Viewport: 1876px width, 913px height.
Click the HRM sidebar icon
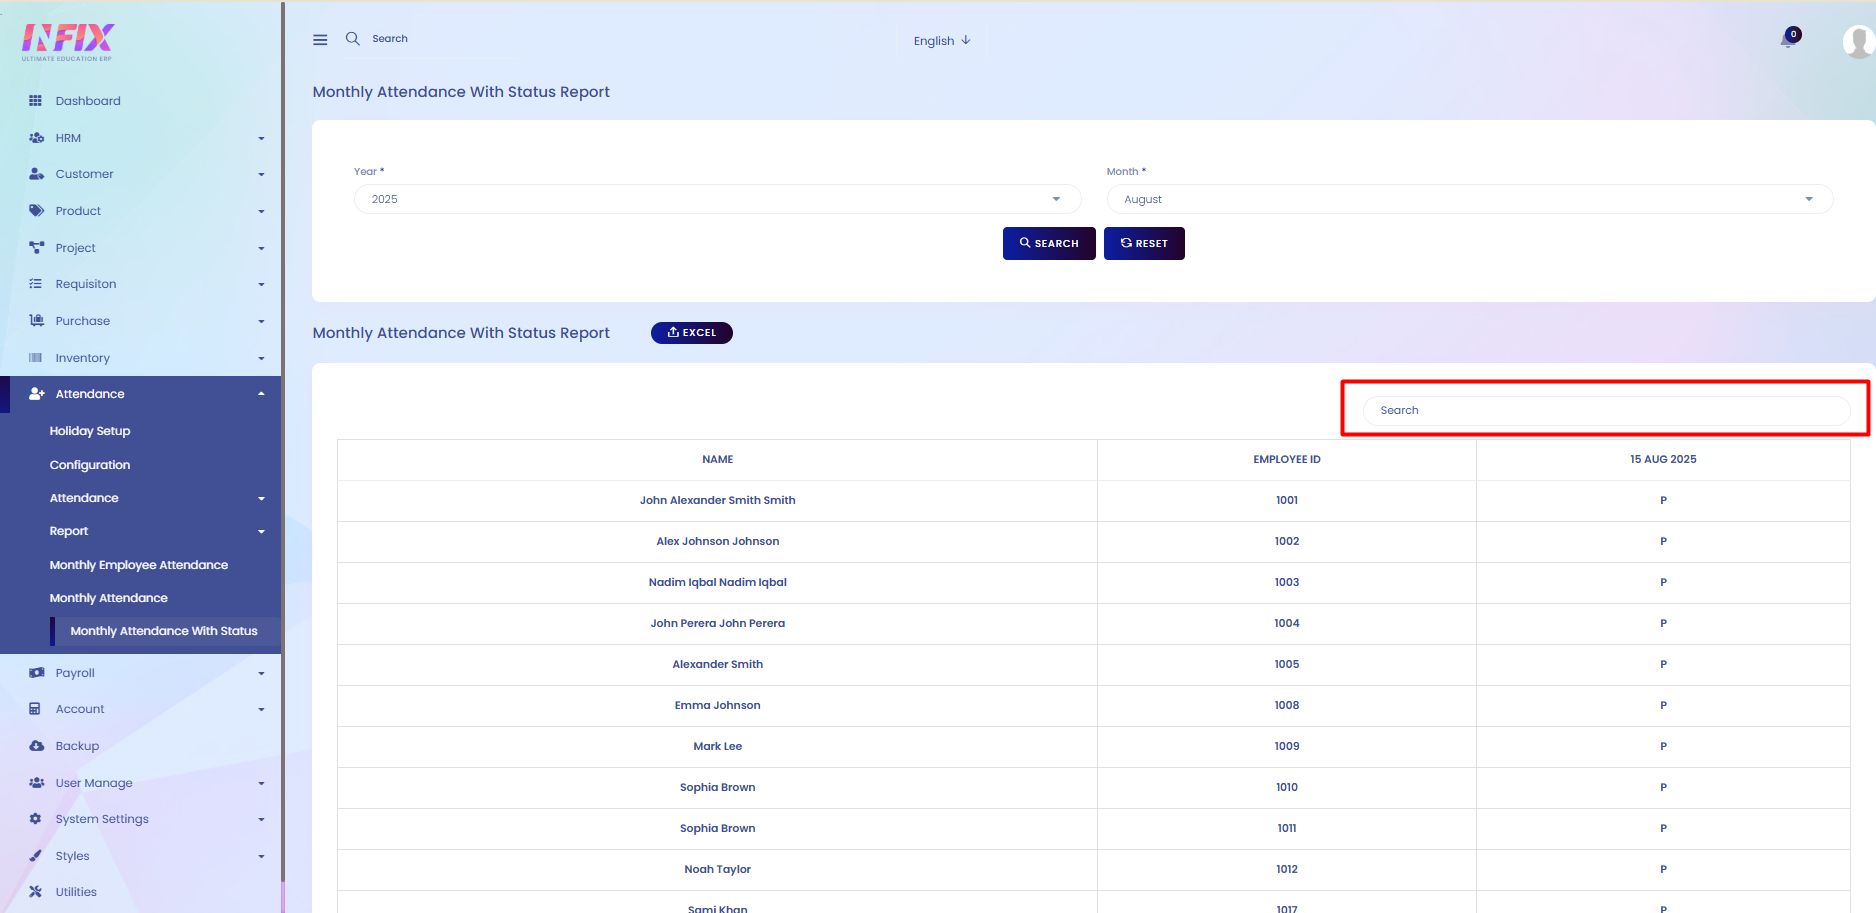(x=36, y=138)
